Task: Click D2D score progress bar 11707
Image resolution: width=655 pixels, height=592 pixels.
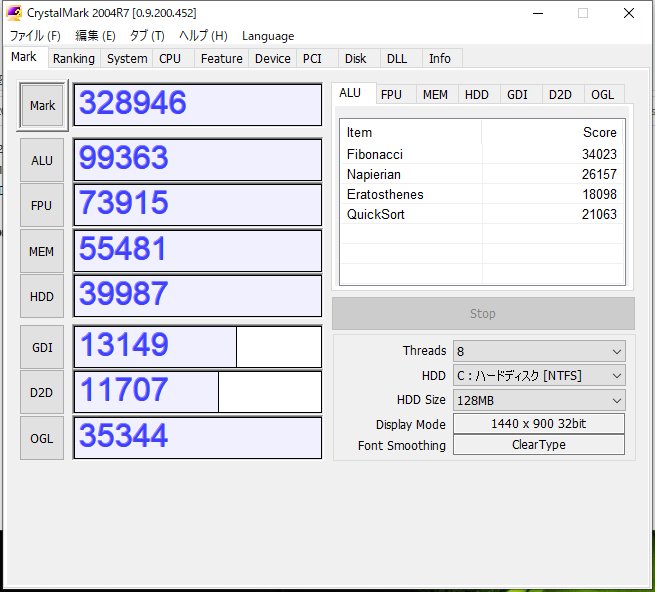Action: point(198,392)
